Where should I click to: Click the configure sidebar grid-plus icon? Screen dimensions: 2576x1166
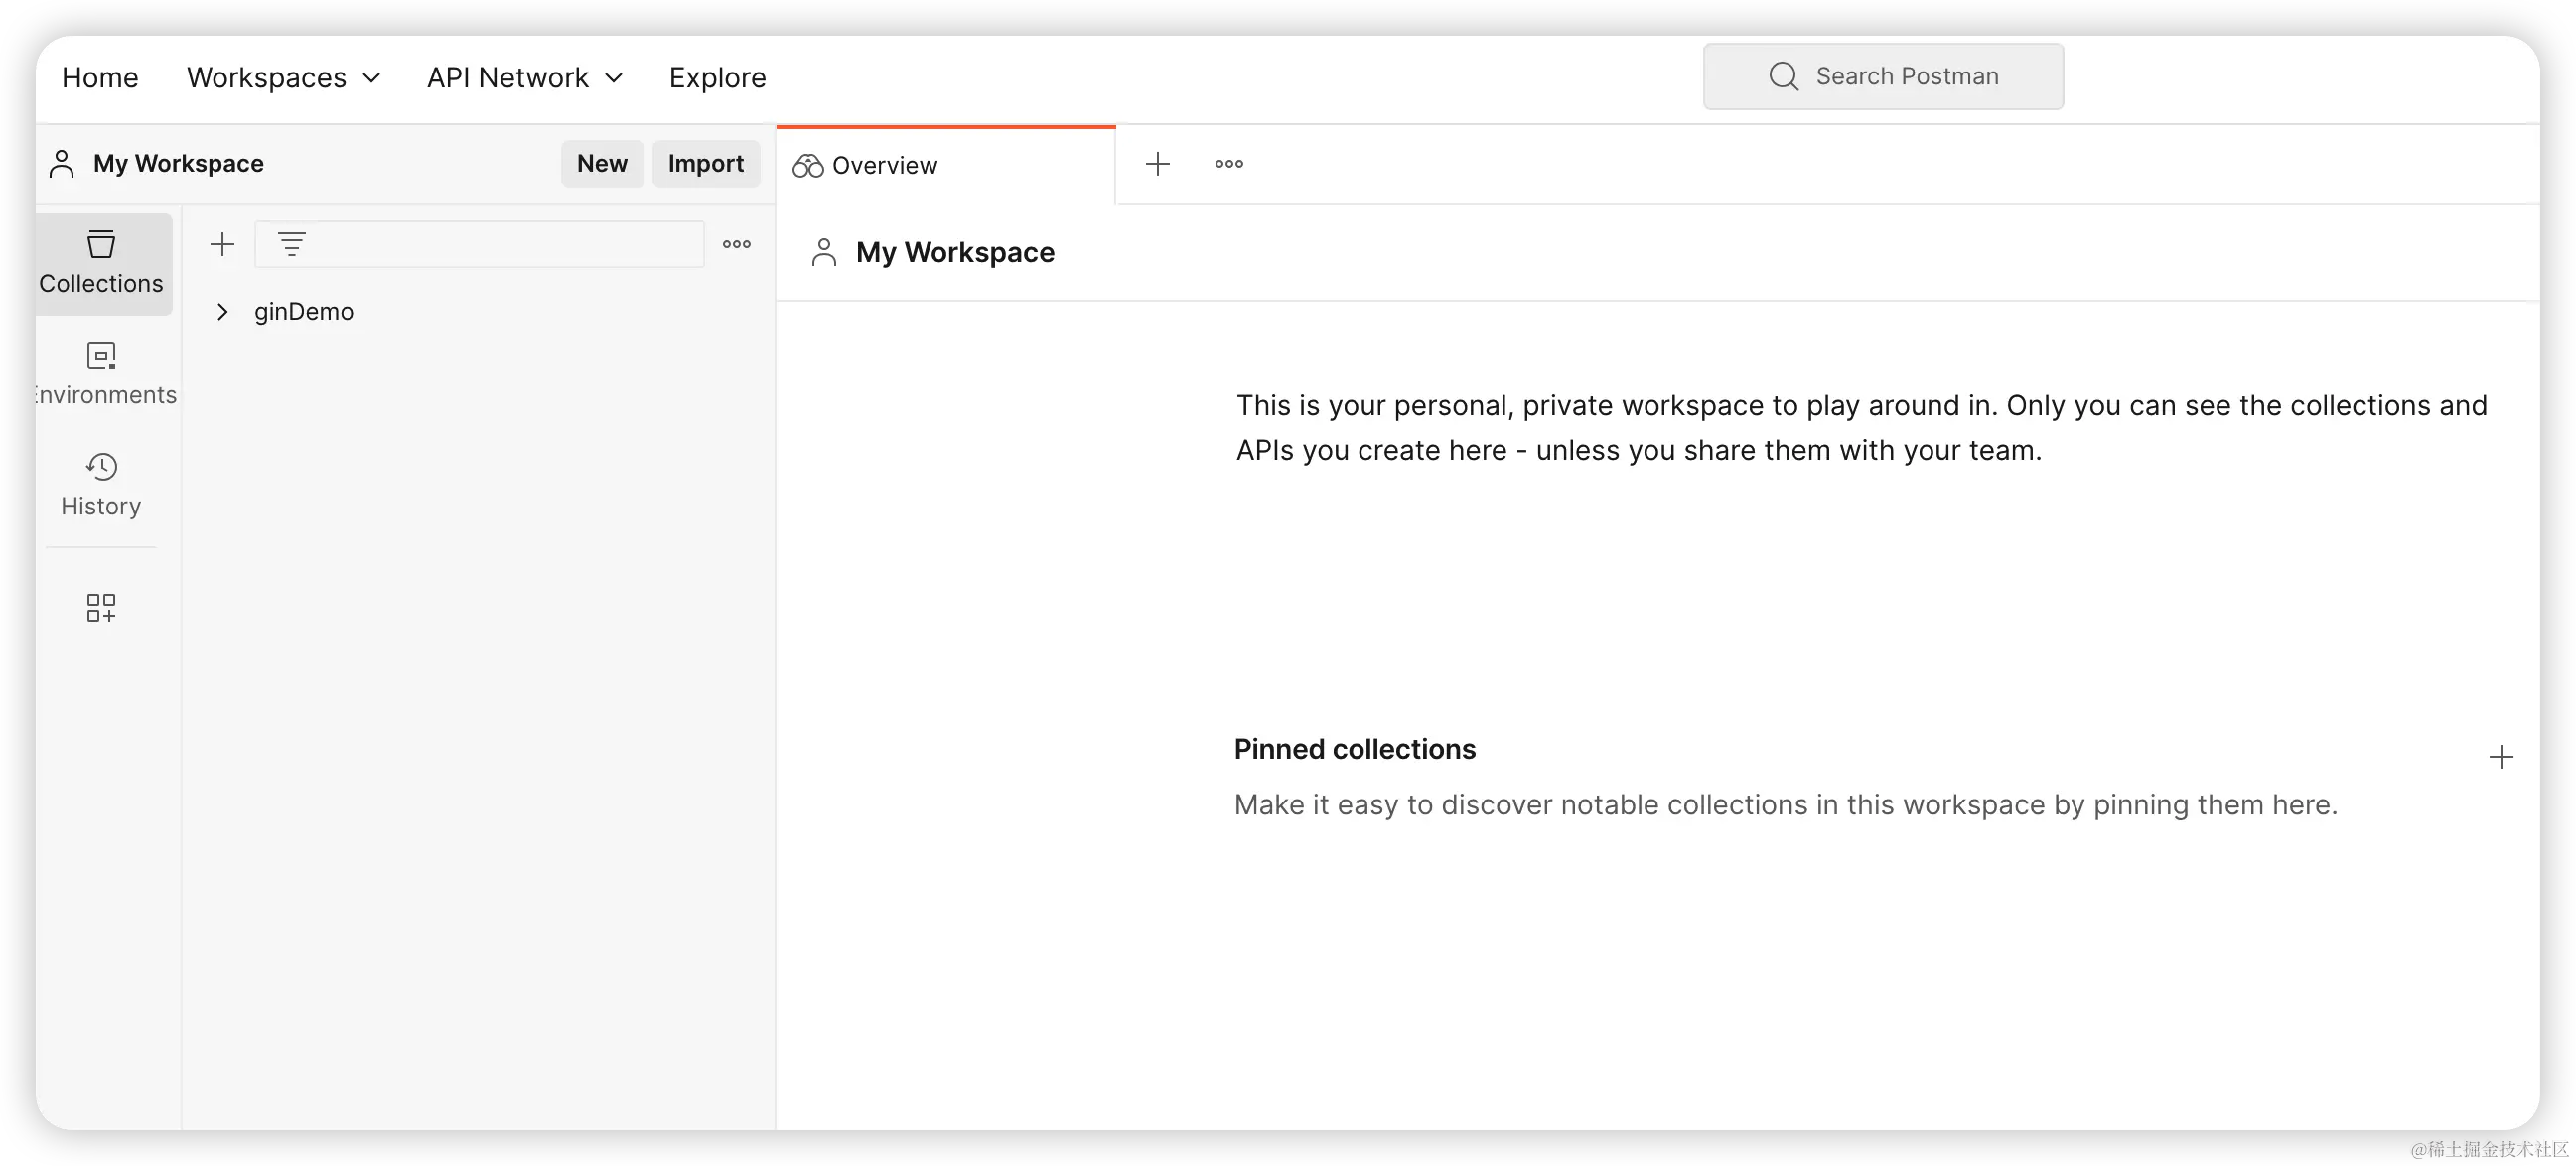pos(101,607)
